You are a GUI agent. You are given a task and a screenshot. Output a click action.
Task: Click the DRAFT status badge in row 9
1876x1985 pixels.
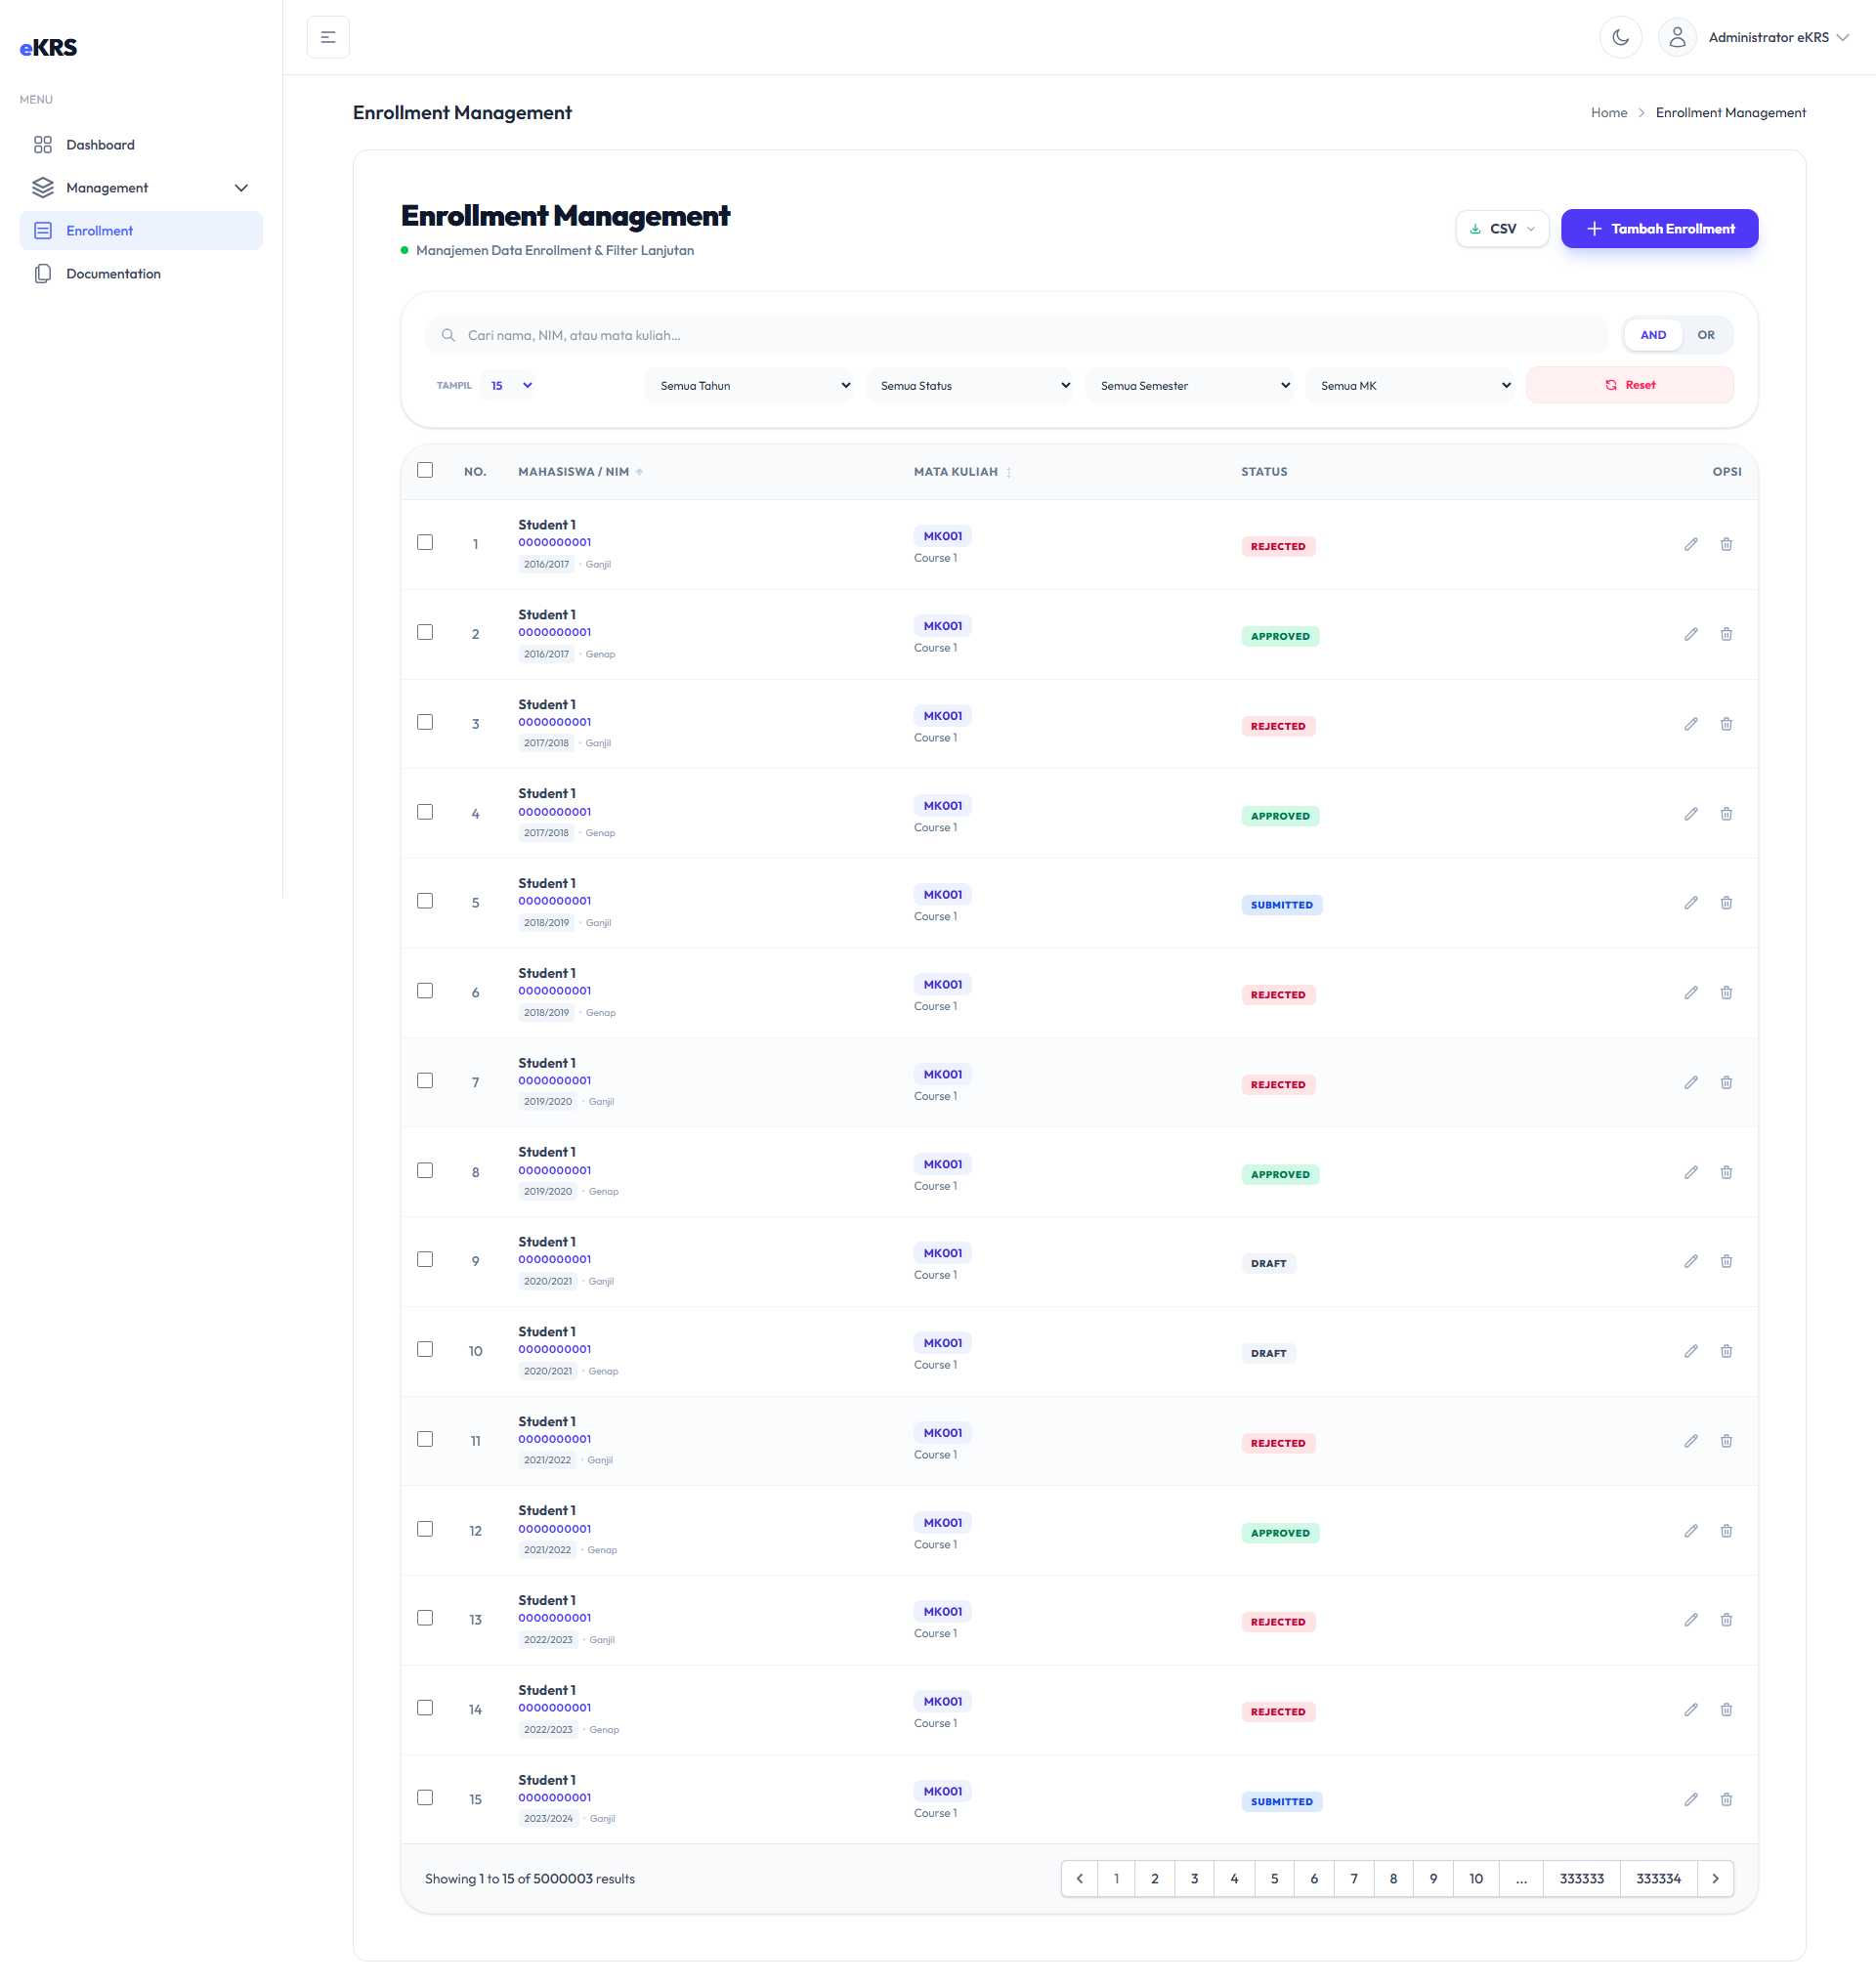pos(1268,1264)
